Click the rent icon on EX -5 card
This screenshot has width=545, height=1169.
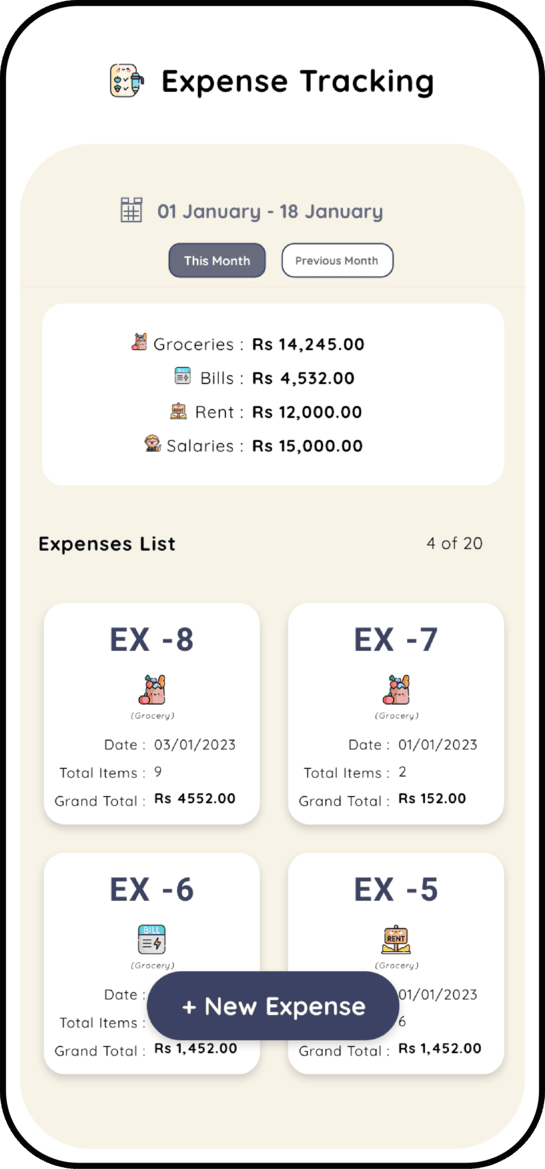397,939
